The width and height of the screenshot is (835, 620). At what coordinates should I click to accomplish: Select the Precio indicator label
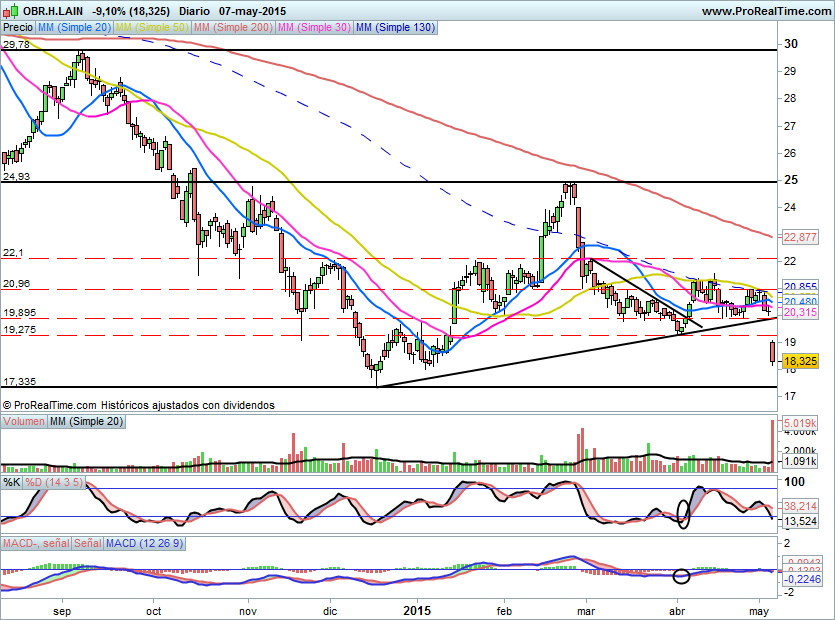[18, 29]
